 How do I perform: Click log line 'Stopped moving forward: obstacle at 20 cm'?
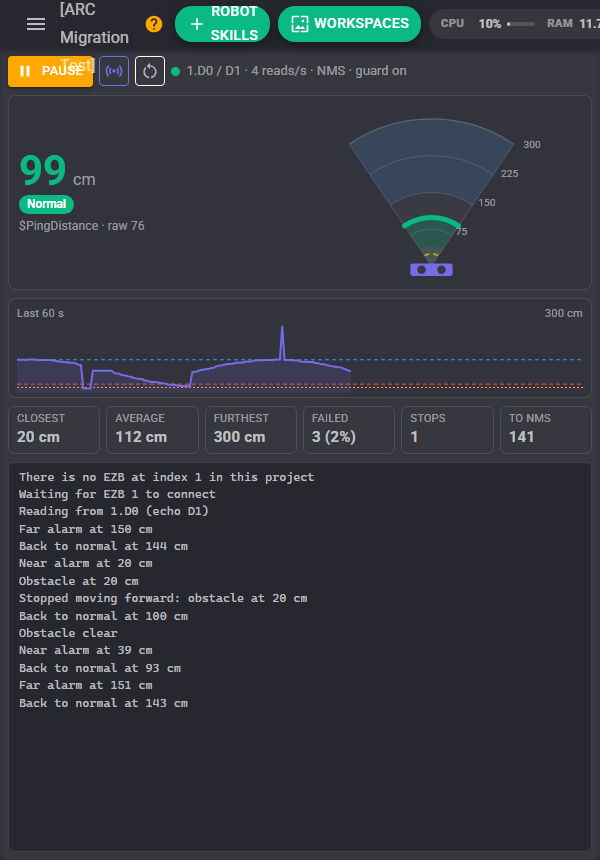pyautogui.click(x=163, y=598)
